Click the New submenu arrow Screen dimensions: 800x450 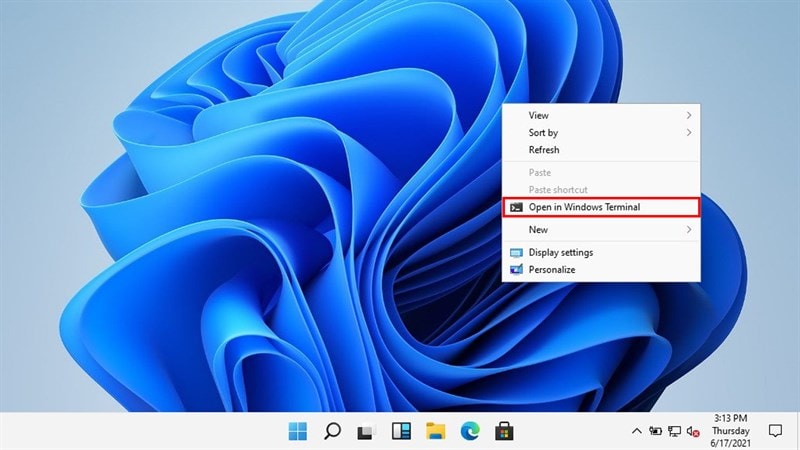tap(689, 230)
